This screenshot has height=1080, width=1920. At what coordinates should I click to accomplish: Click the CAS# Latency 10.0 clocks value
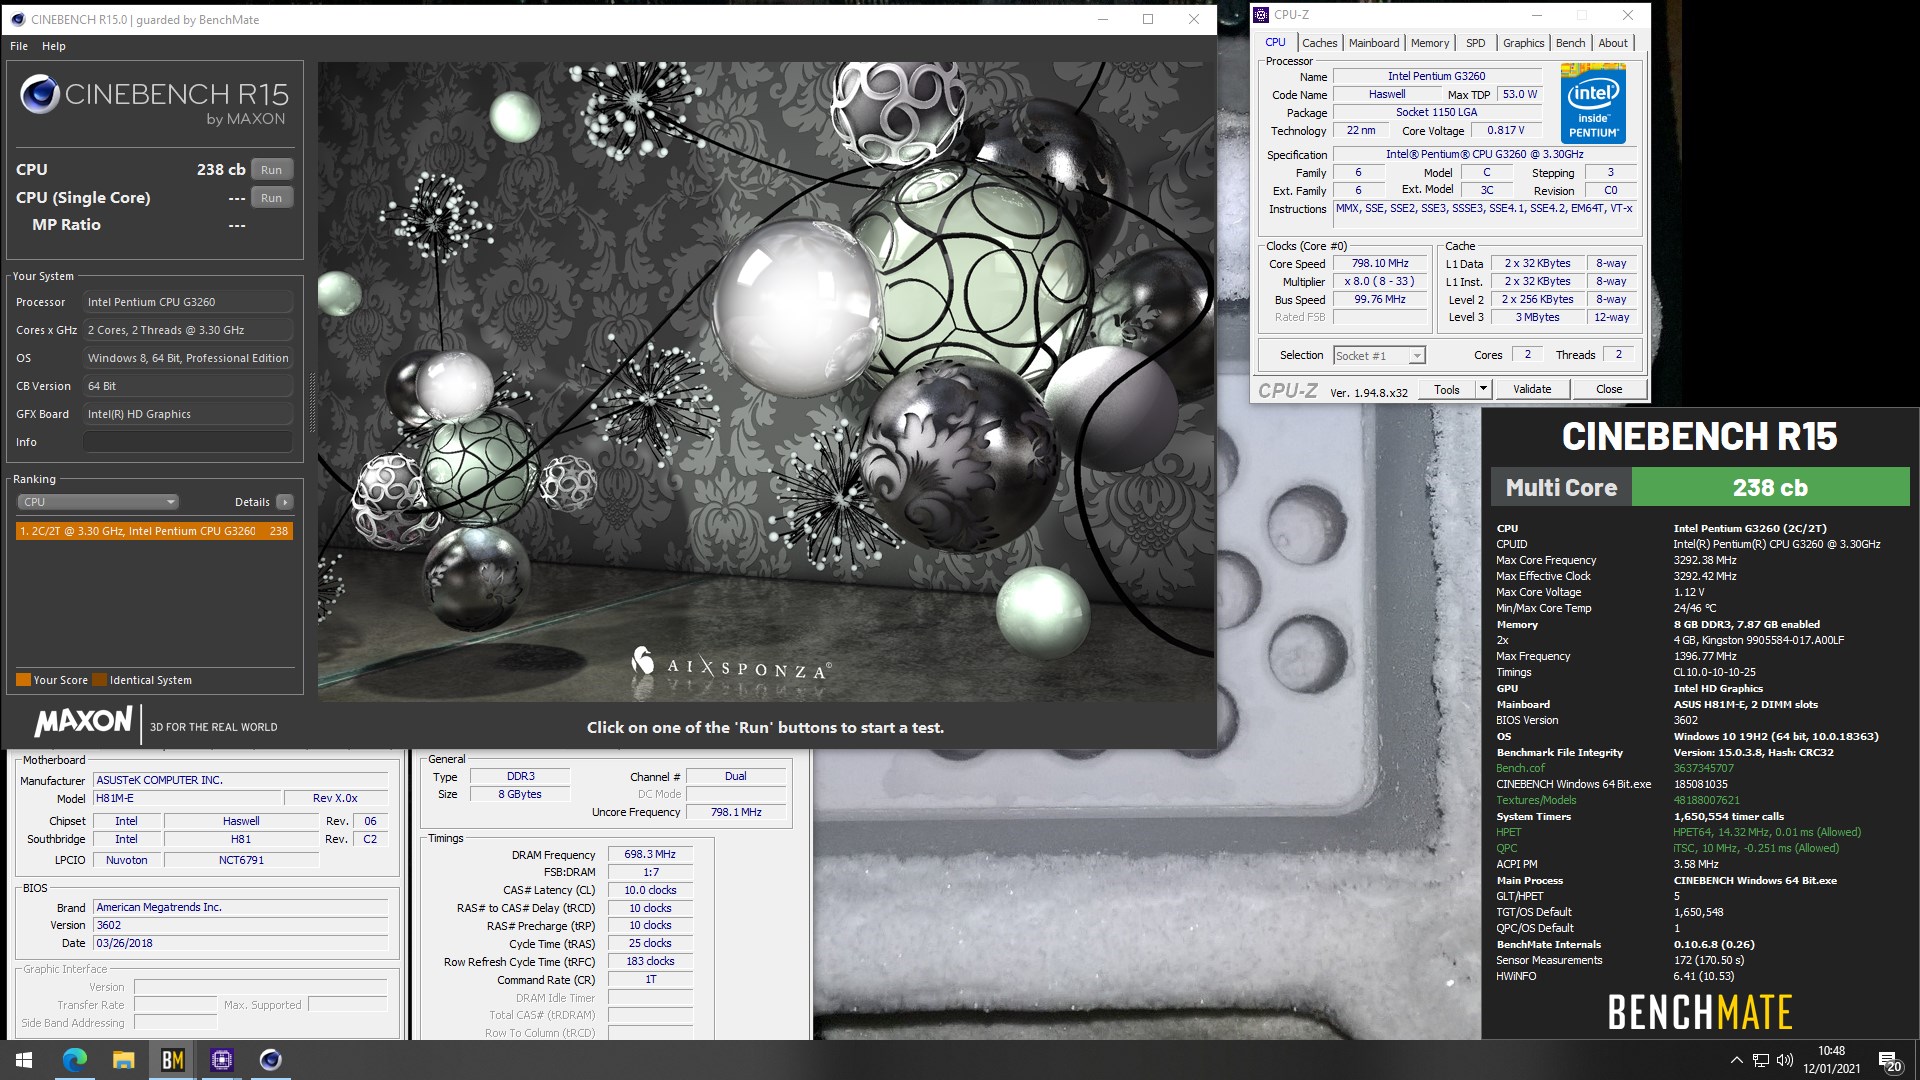[x=650, y=891]
